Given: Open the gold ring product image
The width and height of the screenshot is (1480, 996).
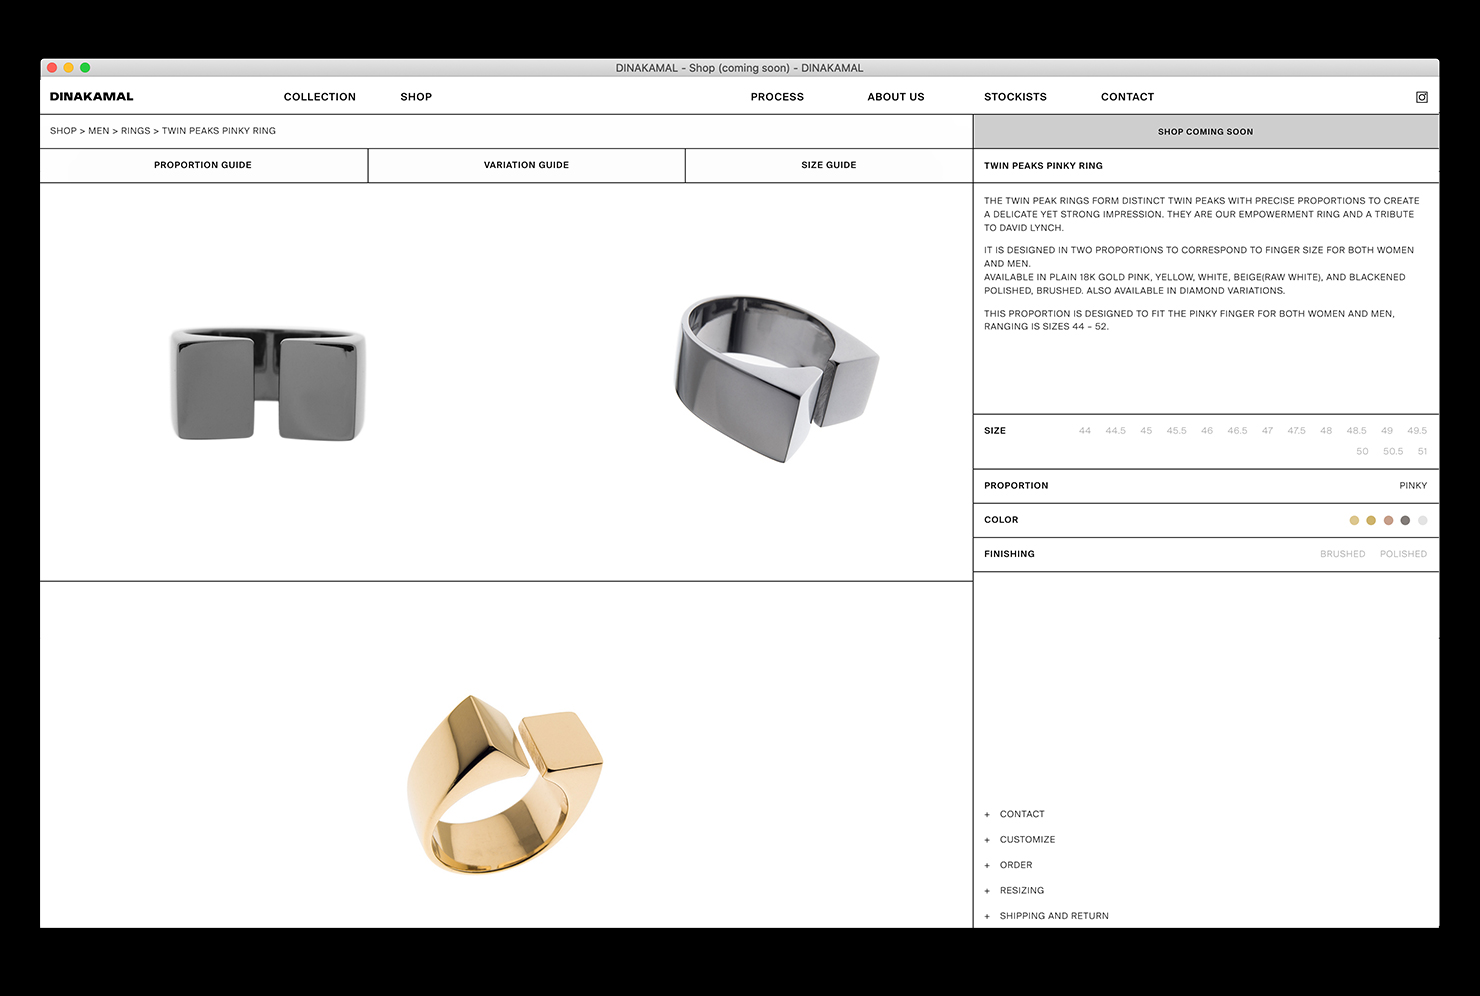Looking at the screenshot, I should click(x=505, y=785).
